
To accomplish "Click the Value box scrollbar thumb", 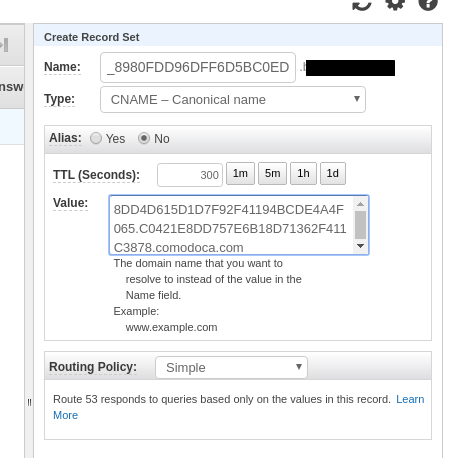I will (x=360, y=225).
